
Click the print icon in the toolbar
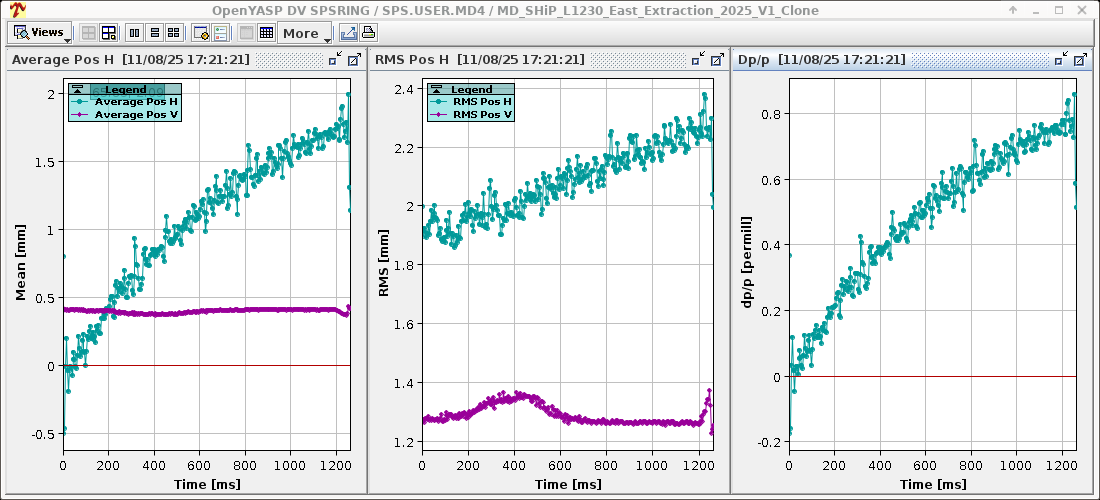click(x=368, y=33)
